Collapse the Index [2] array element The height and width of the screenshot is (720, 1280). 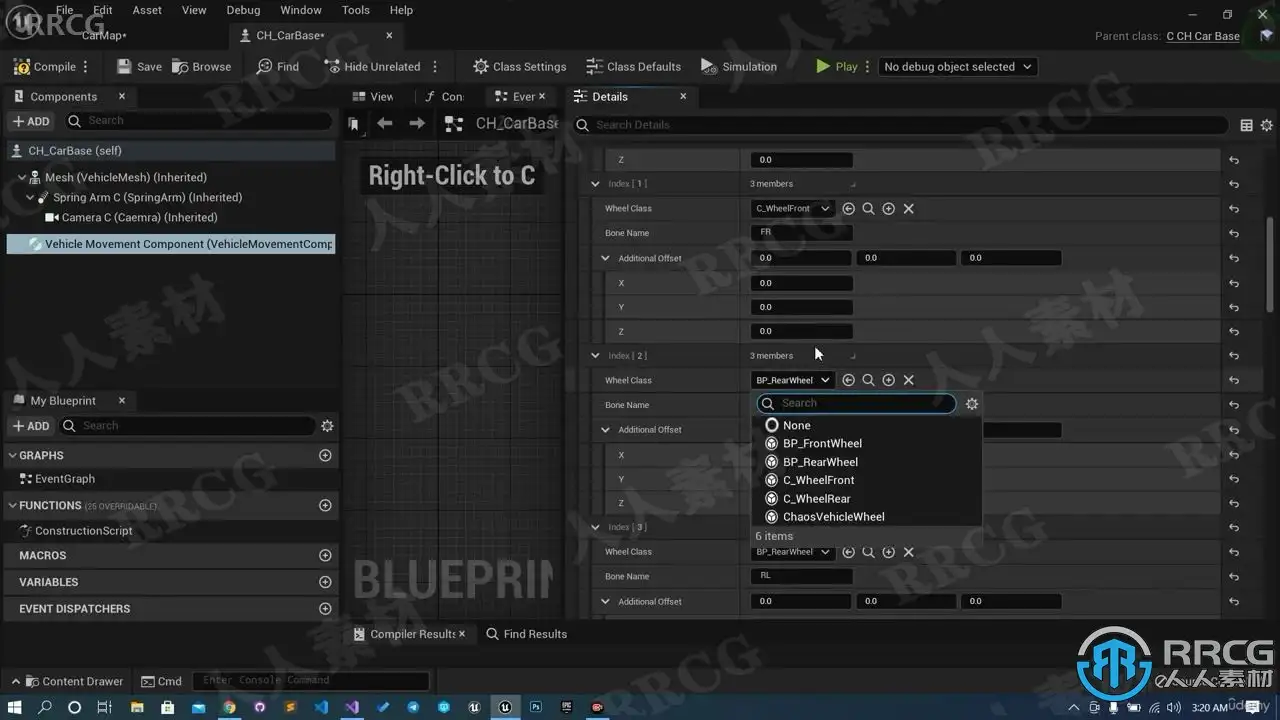pos(595,356)
